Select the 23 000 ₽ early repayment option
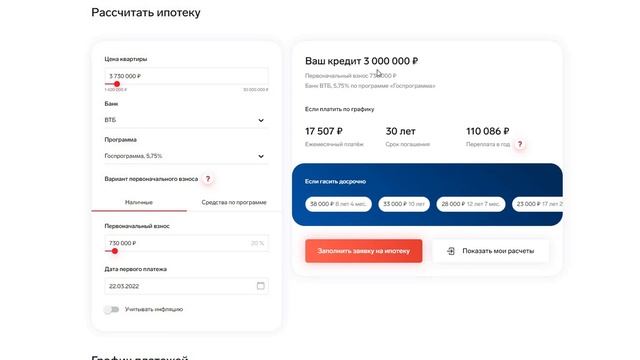The width and height of the screenshot is (640, 360). pyautogui.click(x=538, y=204)
